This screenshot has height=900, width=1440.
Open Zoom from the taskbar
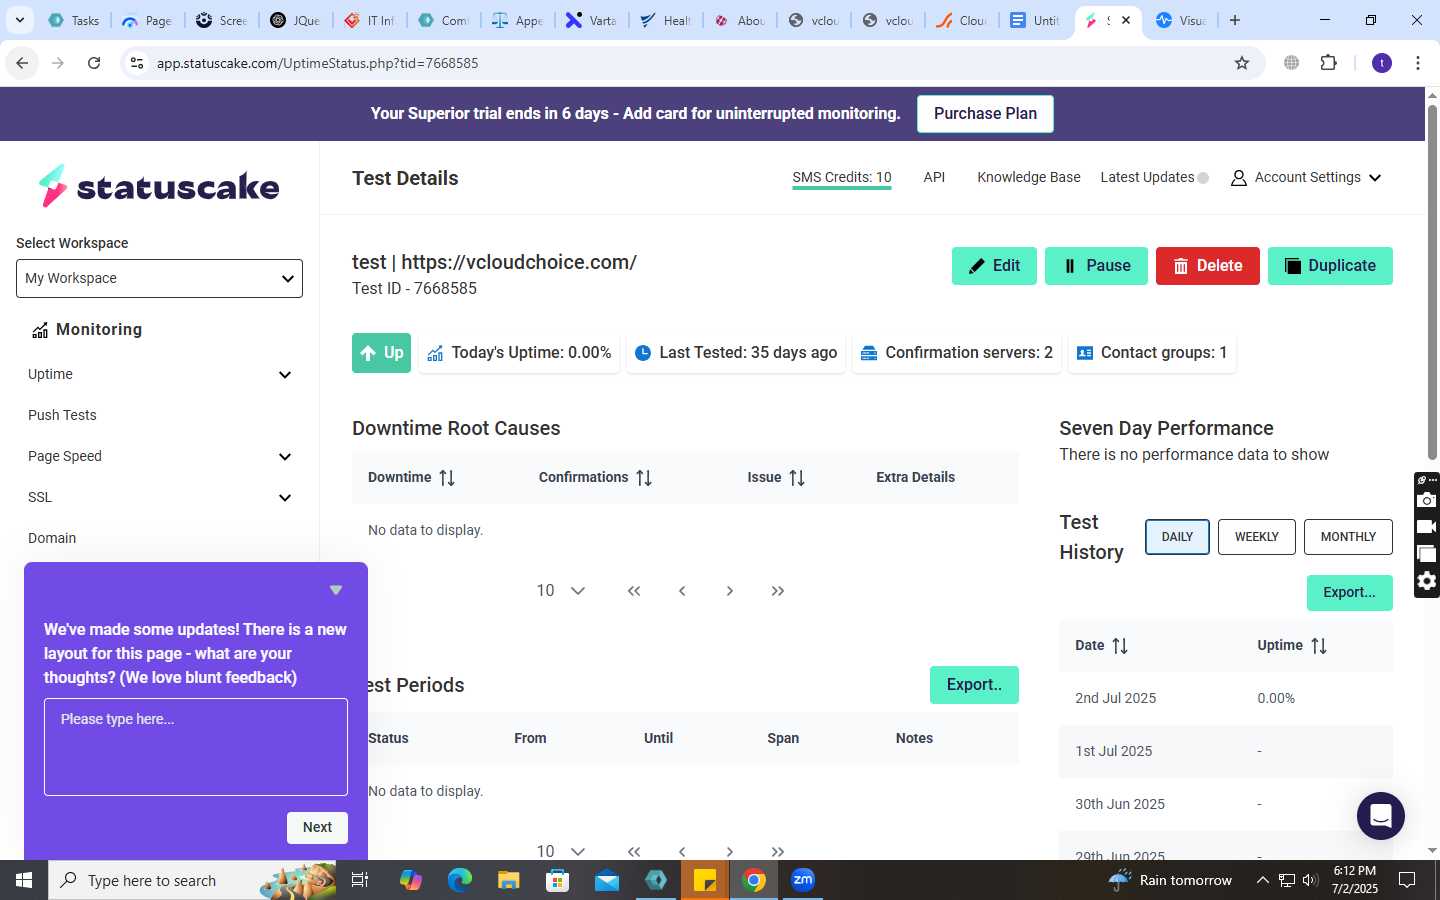(x=803, y=880)
